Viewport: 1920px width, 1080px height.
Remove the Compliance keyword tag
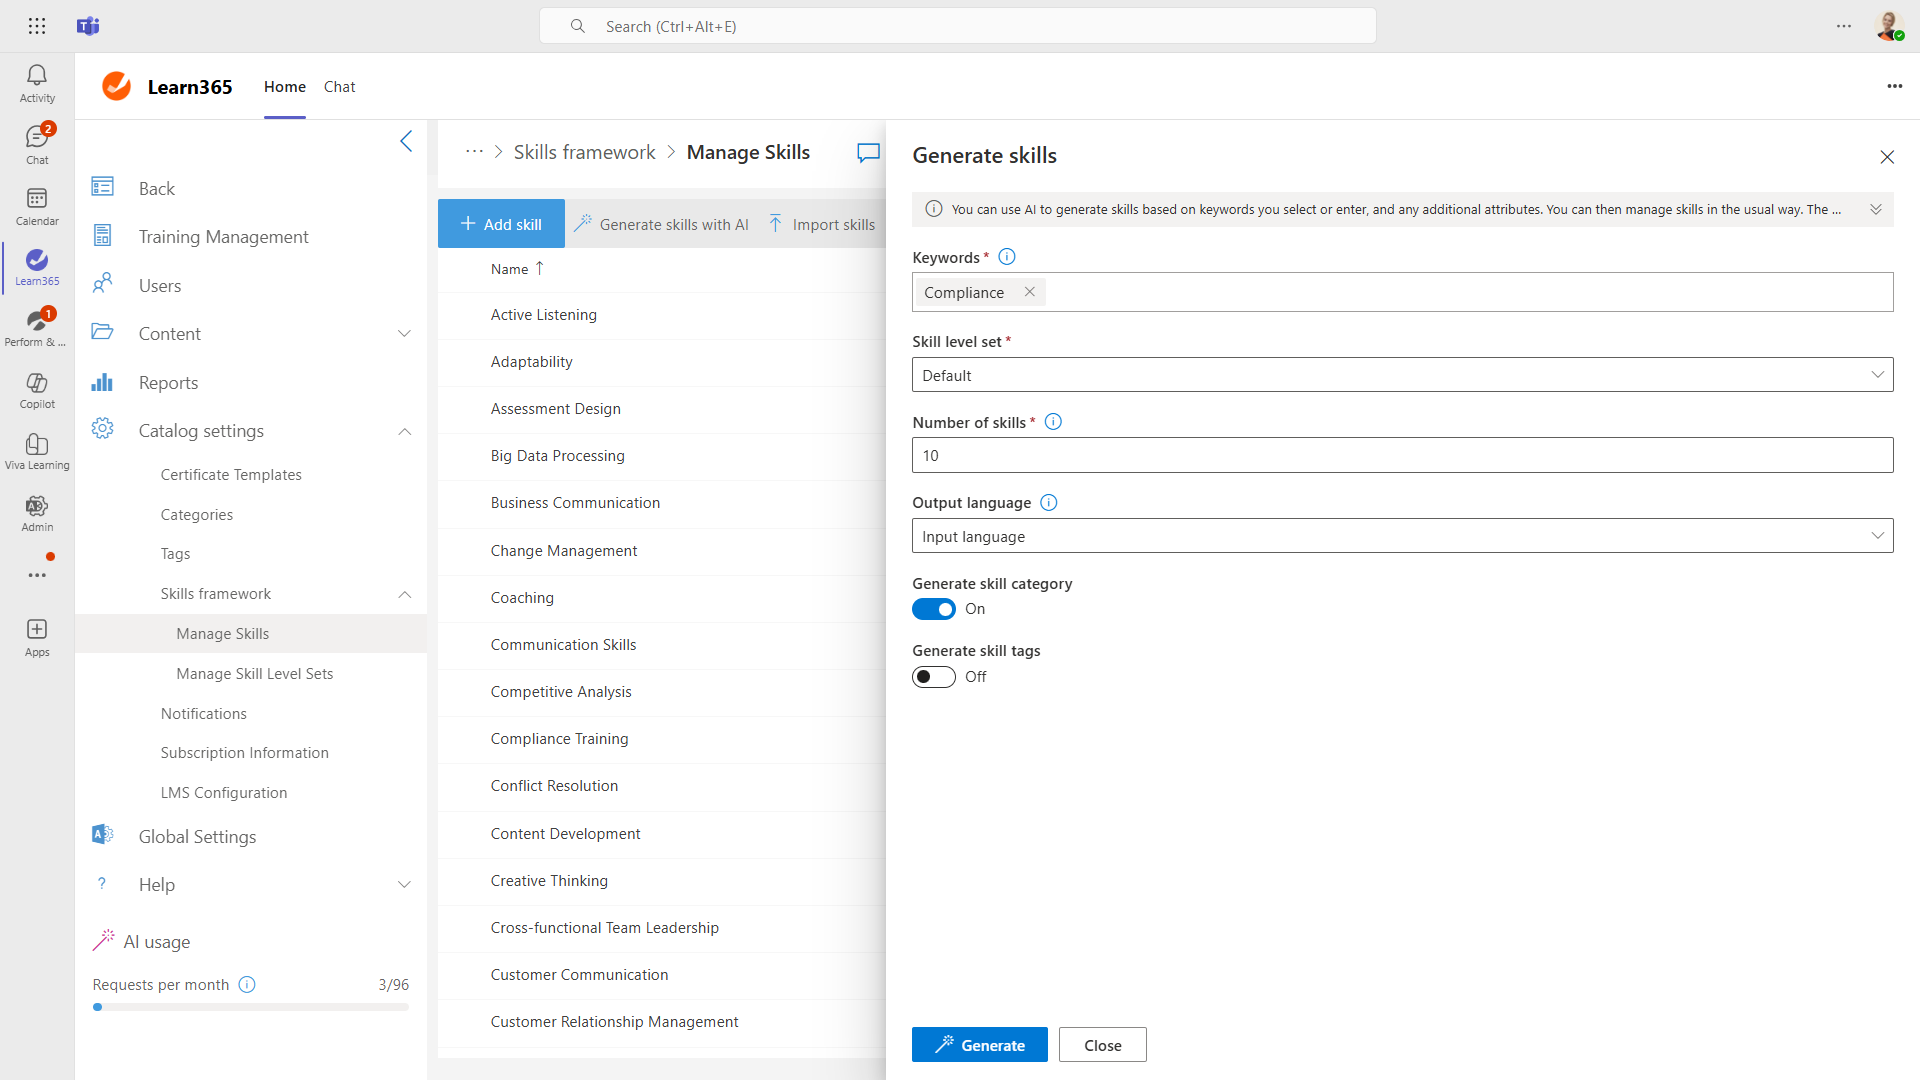tap(1030, 292)
